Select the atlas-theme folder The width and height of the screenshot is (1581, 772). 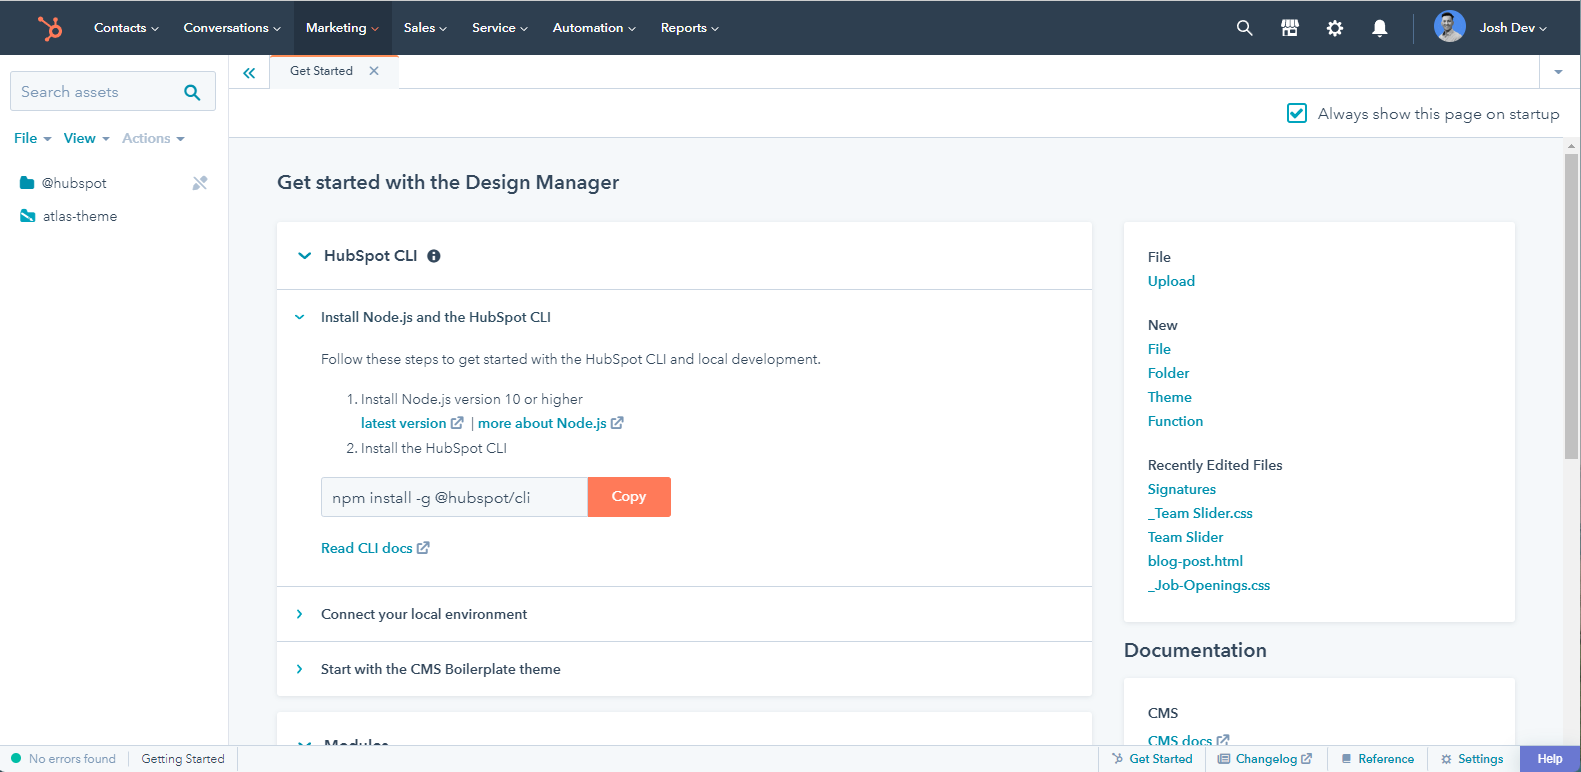pos(80,216)
